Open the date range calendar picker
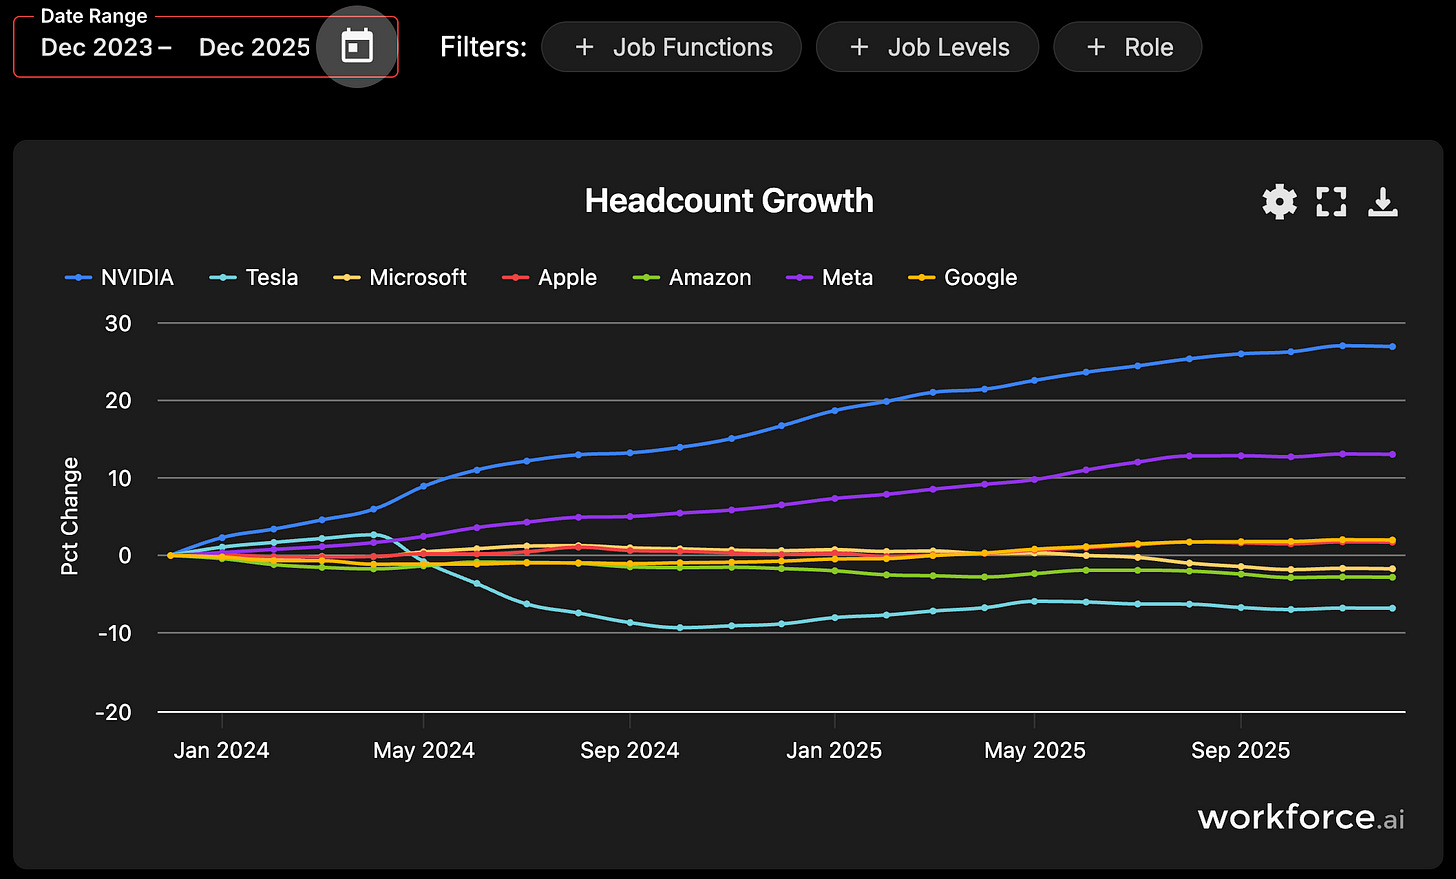 [357, 47]
